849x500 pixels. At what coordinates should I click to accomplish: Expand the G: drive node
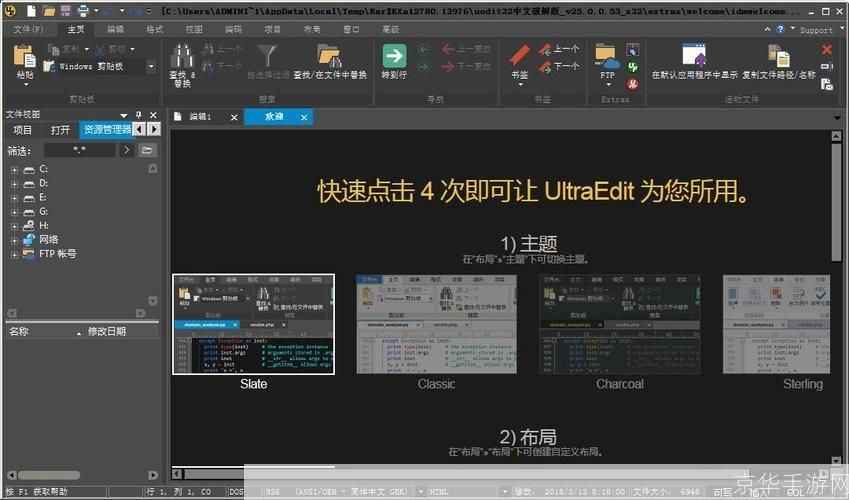(14, 212)
